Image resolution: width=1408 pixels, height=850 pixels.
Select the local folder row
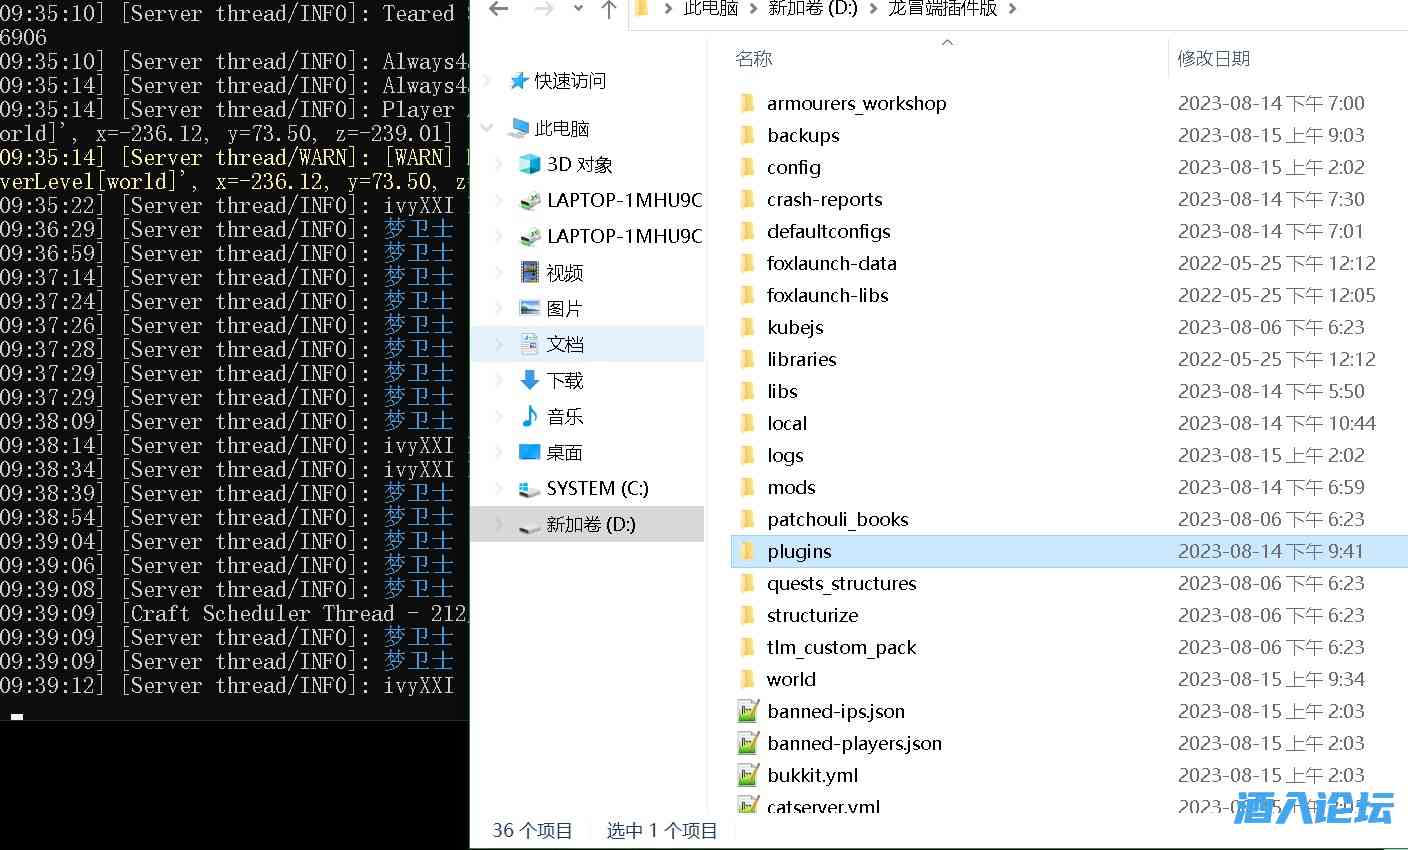coord(1069,423)
